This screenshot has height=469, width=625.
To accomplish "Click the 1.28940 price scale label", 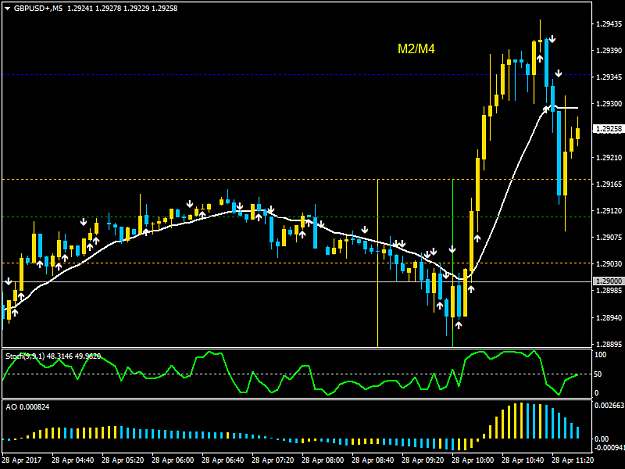I will tap(609, 318).
